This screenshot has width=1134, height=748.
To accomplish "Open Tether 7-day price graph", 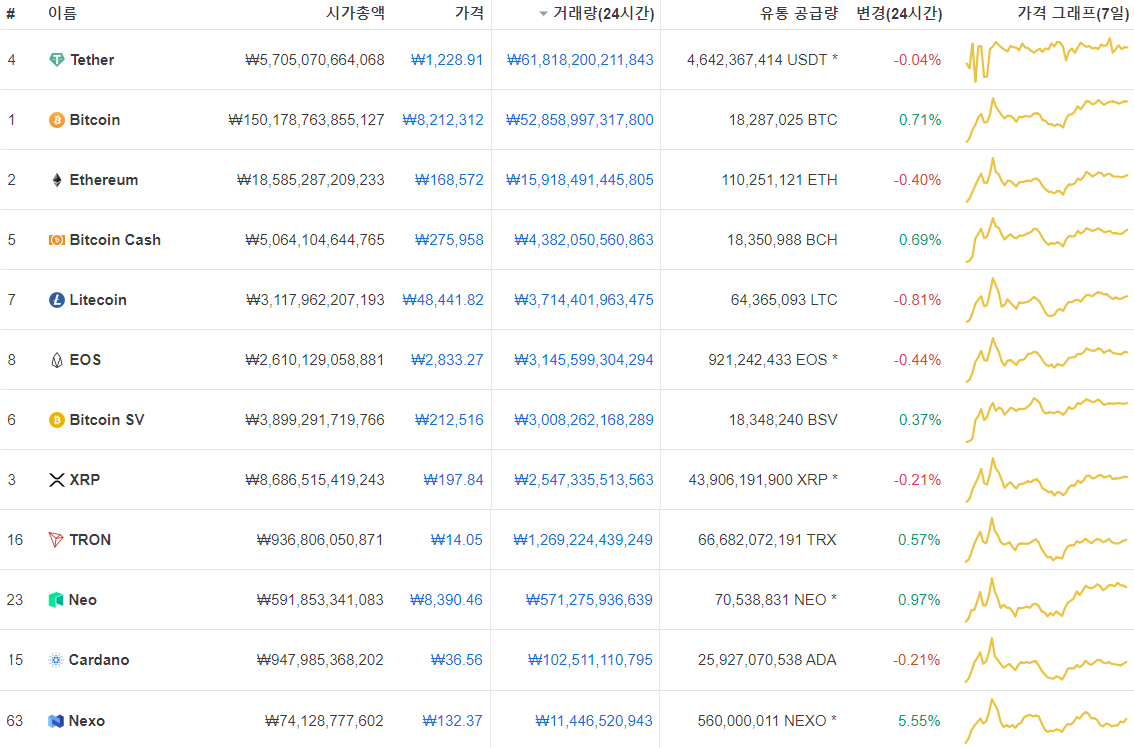I will (x=1047, y=59).
